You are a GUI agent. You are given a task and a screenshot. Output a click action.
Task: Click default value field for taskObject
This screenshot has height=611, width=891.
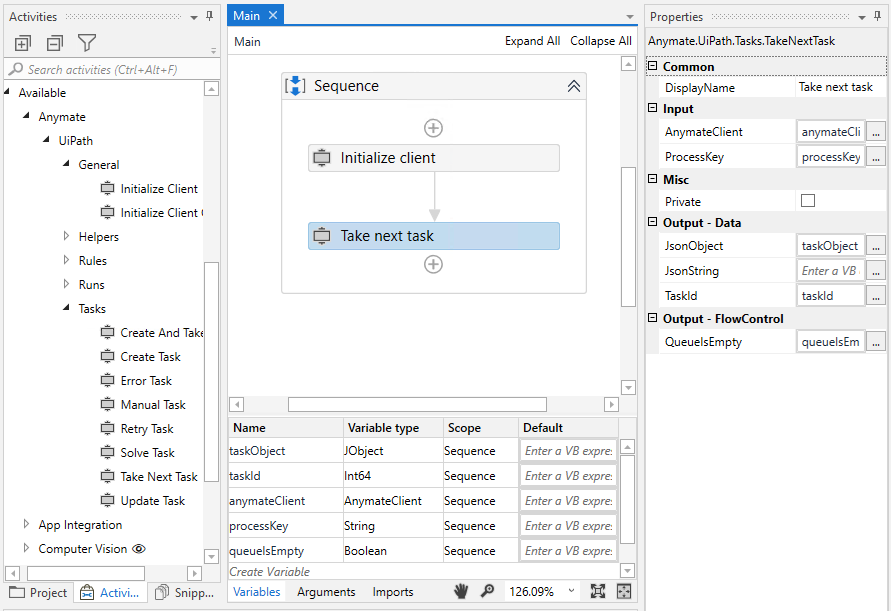pyautogui.click(x=568, y=451)
